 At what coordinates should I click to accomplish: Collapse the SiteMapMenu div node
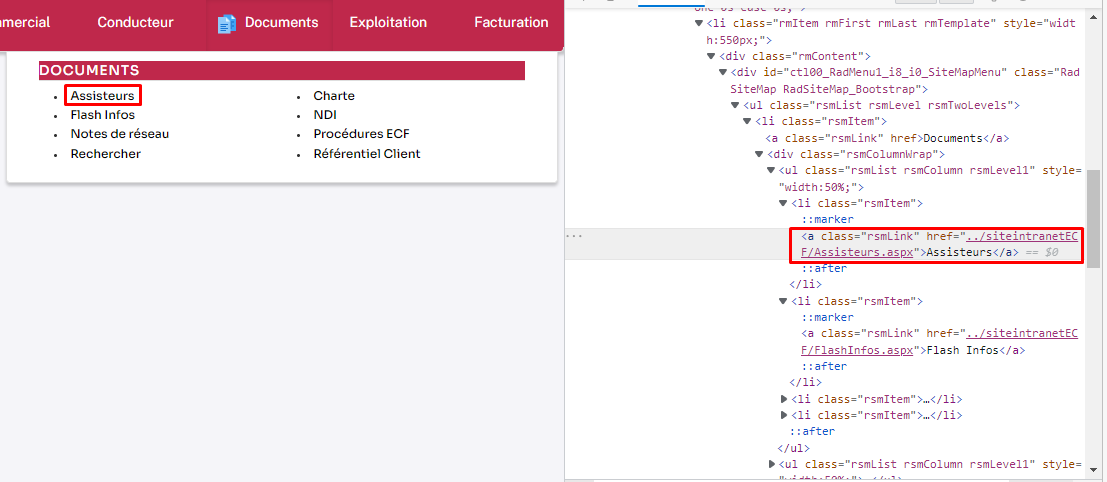click(722, 72)
